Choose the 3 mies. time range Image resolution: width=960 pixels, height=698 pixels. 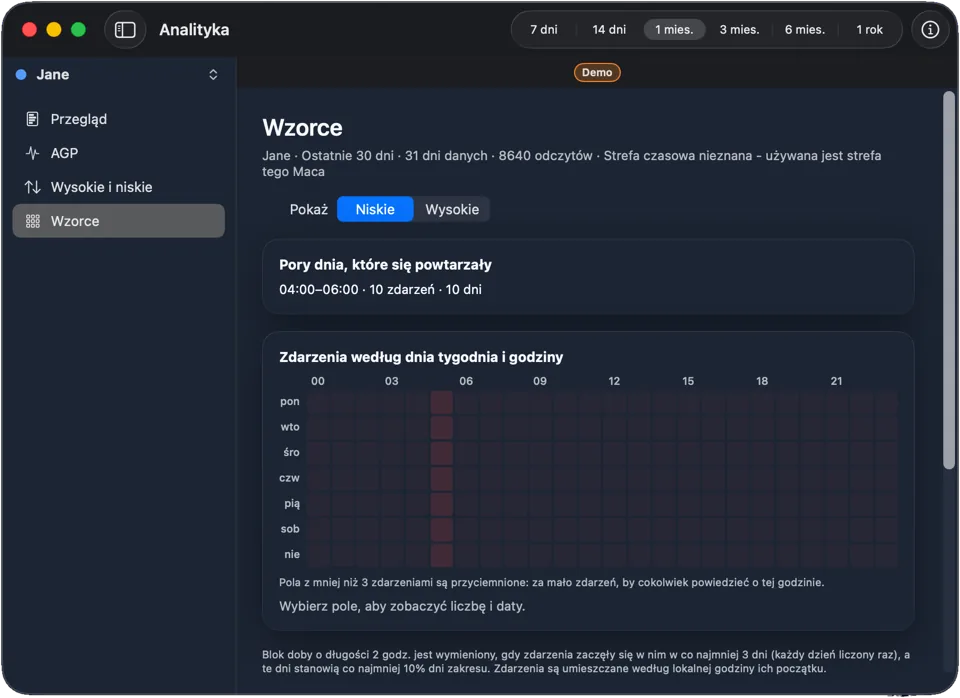click(739, 29)
